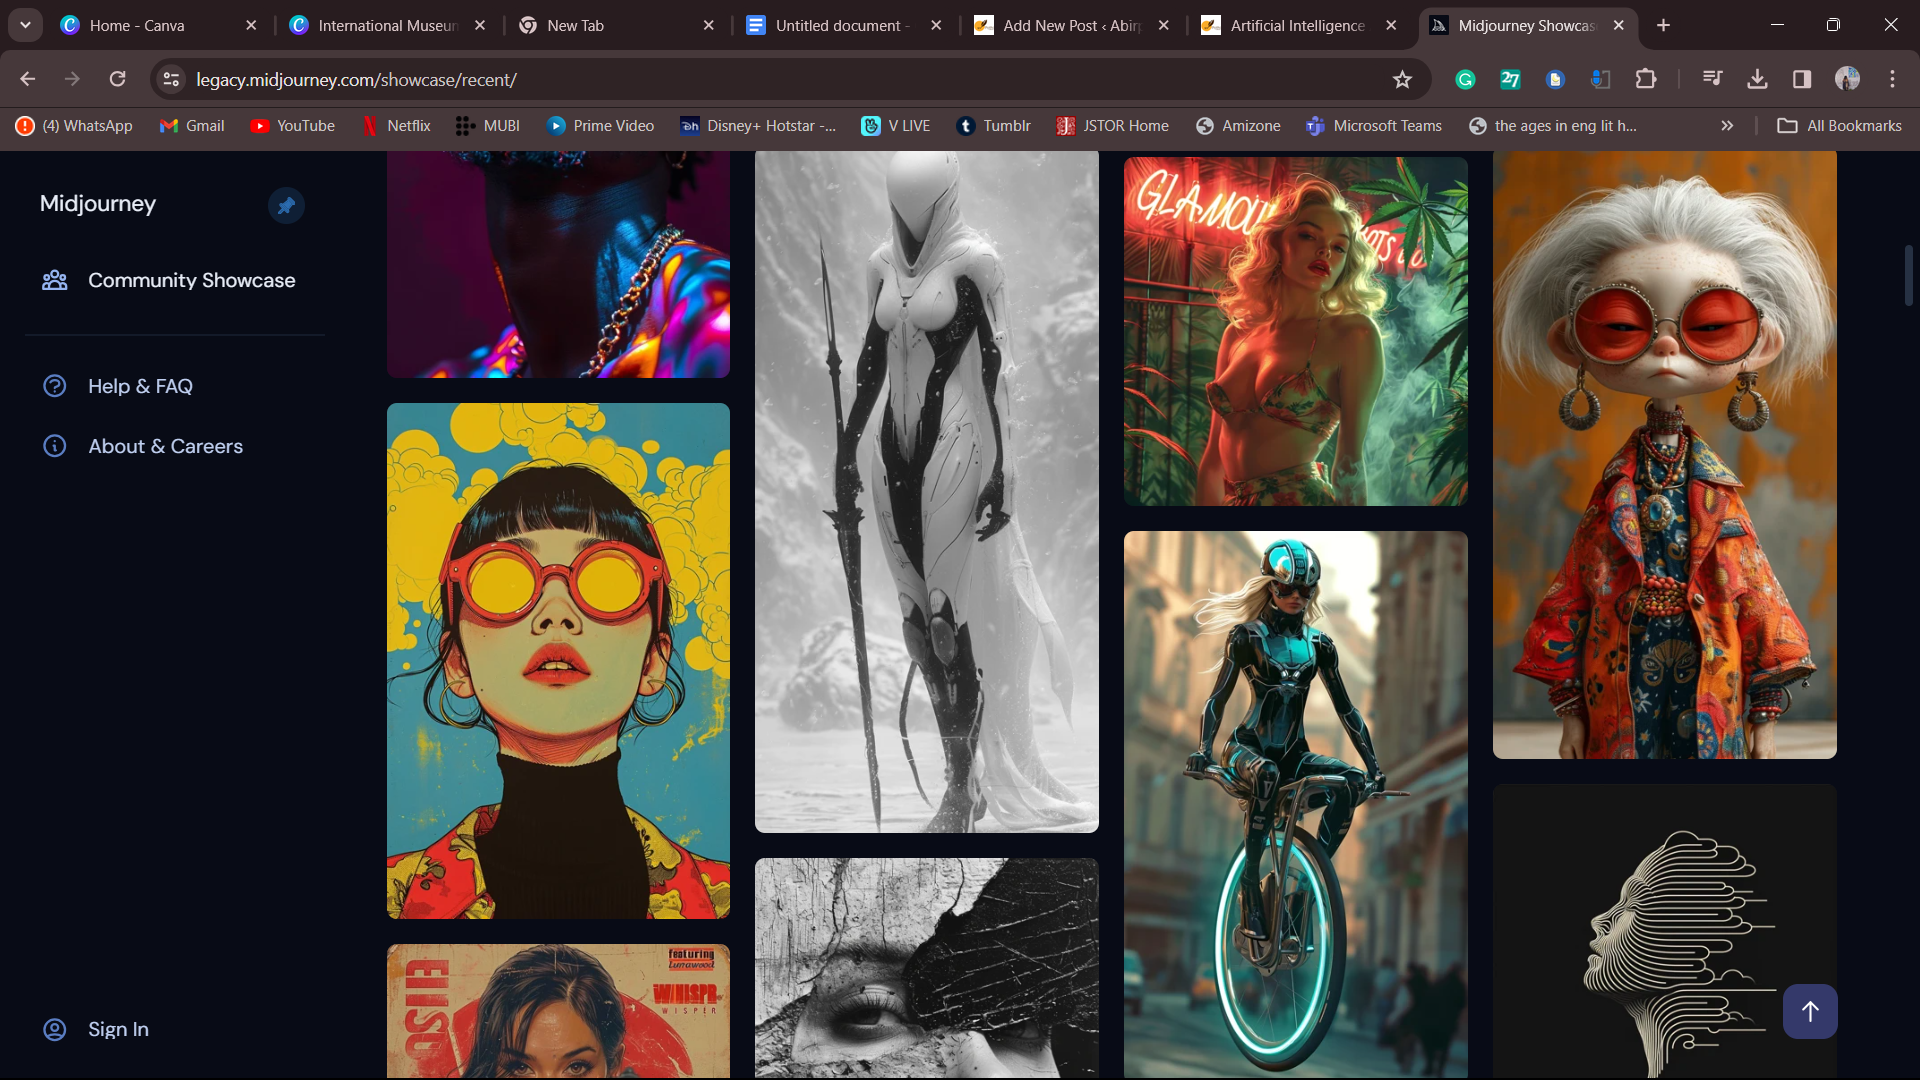This screenshot has height=1080, width=1920.
Task: Open the Microsoft Teams bookmark
Action: point(1374,125)
